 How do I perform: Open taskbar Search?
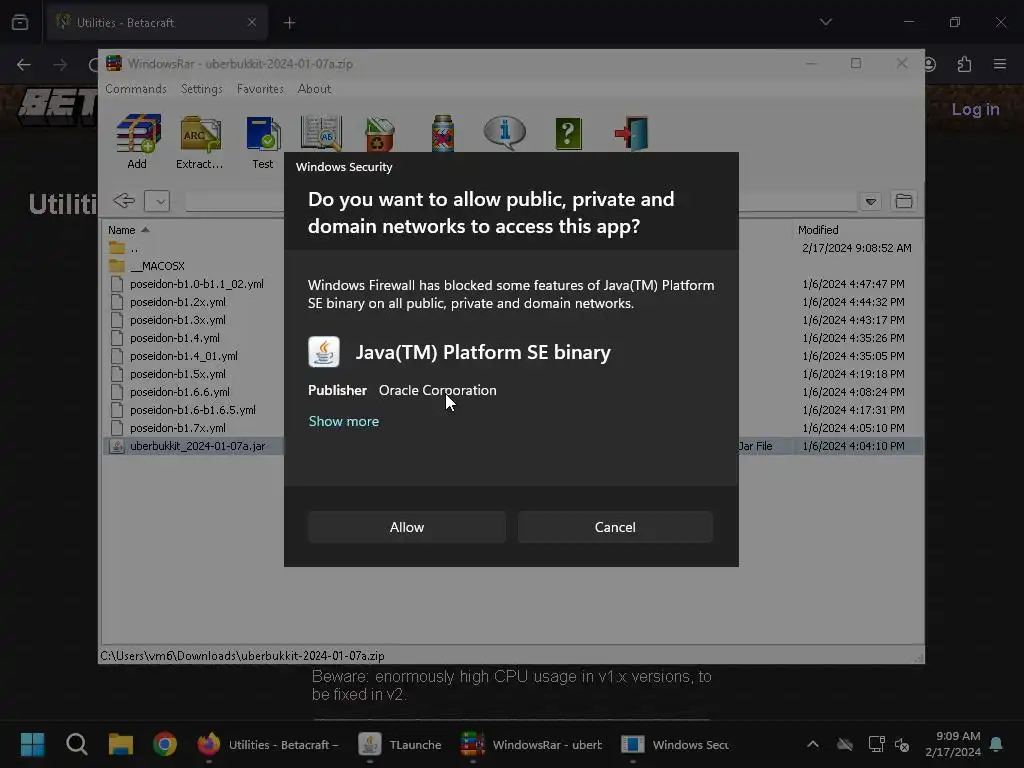coord(76,744)
